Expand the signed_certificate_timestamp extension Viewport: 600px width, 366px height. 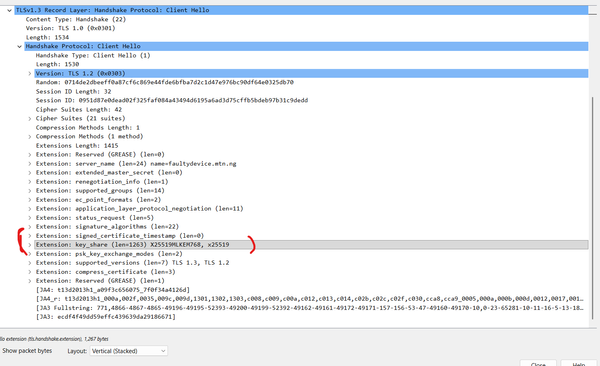29,236
